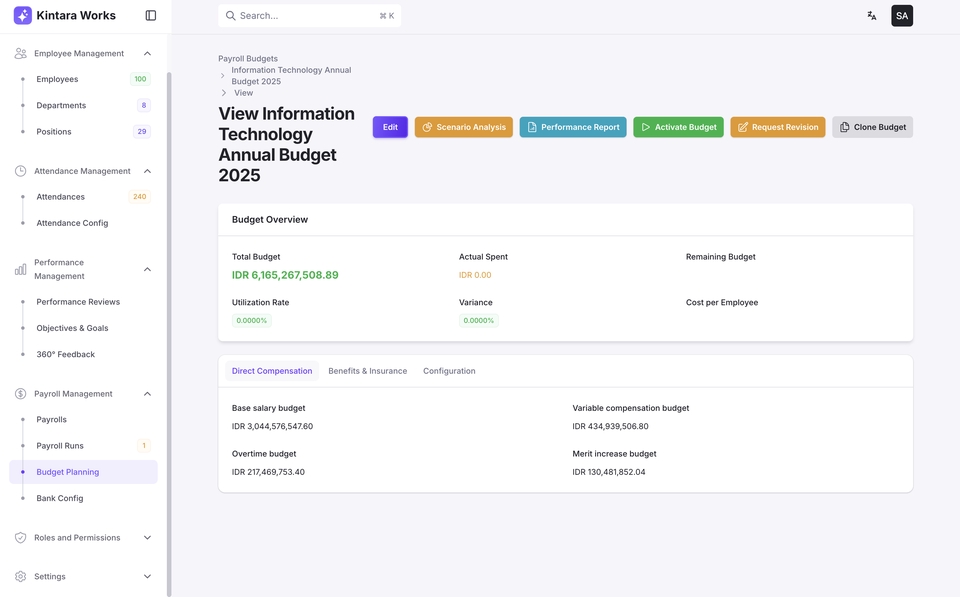Click the Clone Budget button
The height and width of the screenshot is (597, 960).
click(871, 127)
